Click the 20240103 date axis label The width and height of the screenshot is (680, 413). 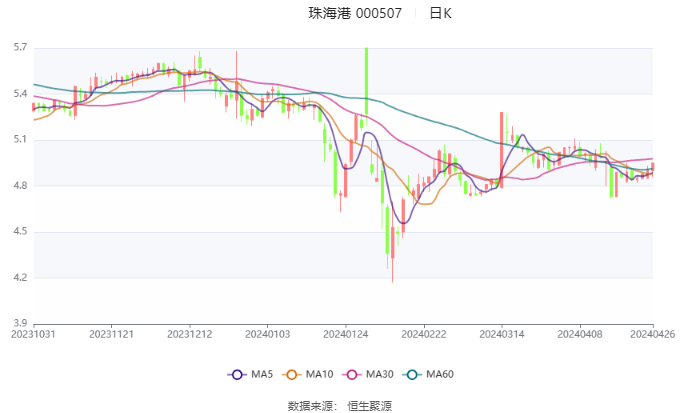268,334
